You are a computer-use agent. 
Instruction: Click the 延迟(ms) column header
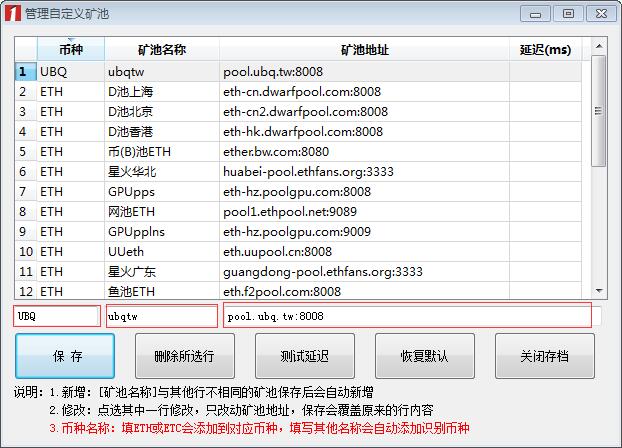click(x=545, y=49)
